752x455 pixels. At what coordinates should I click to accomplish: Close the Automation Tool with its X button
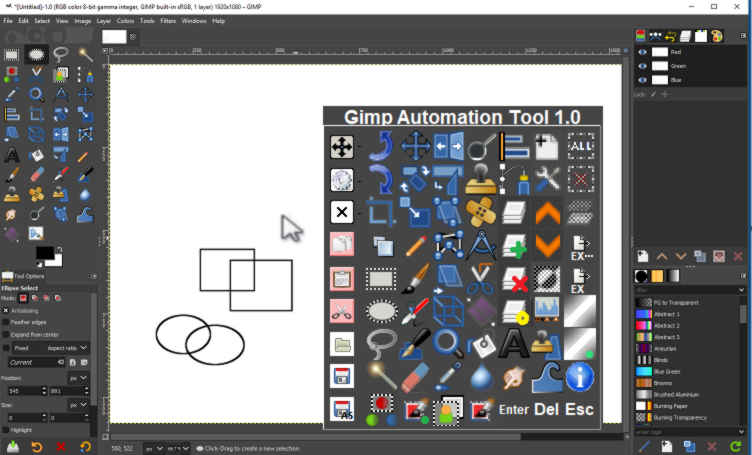pos(342,212)
